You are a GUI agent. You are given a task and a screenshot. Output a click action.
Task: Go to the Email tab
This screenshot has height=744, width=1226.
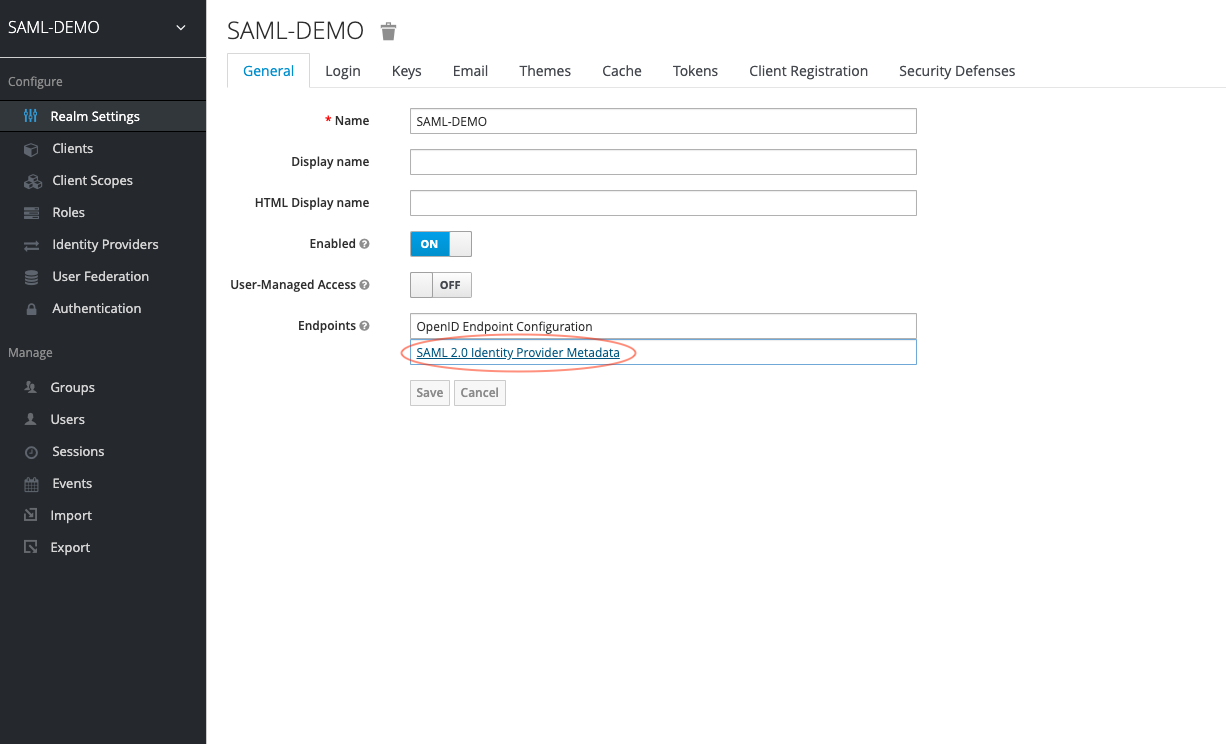(470, 71)
